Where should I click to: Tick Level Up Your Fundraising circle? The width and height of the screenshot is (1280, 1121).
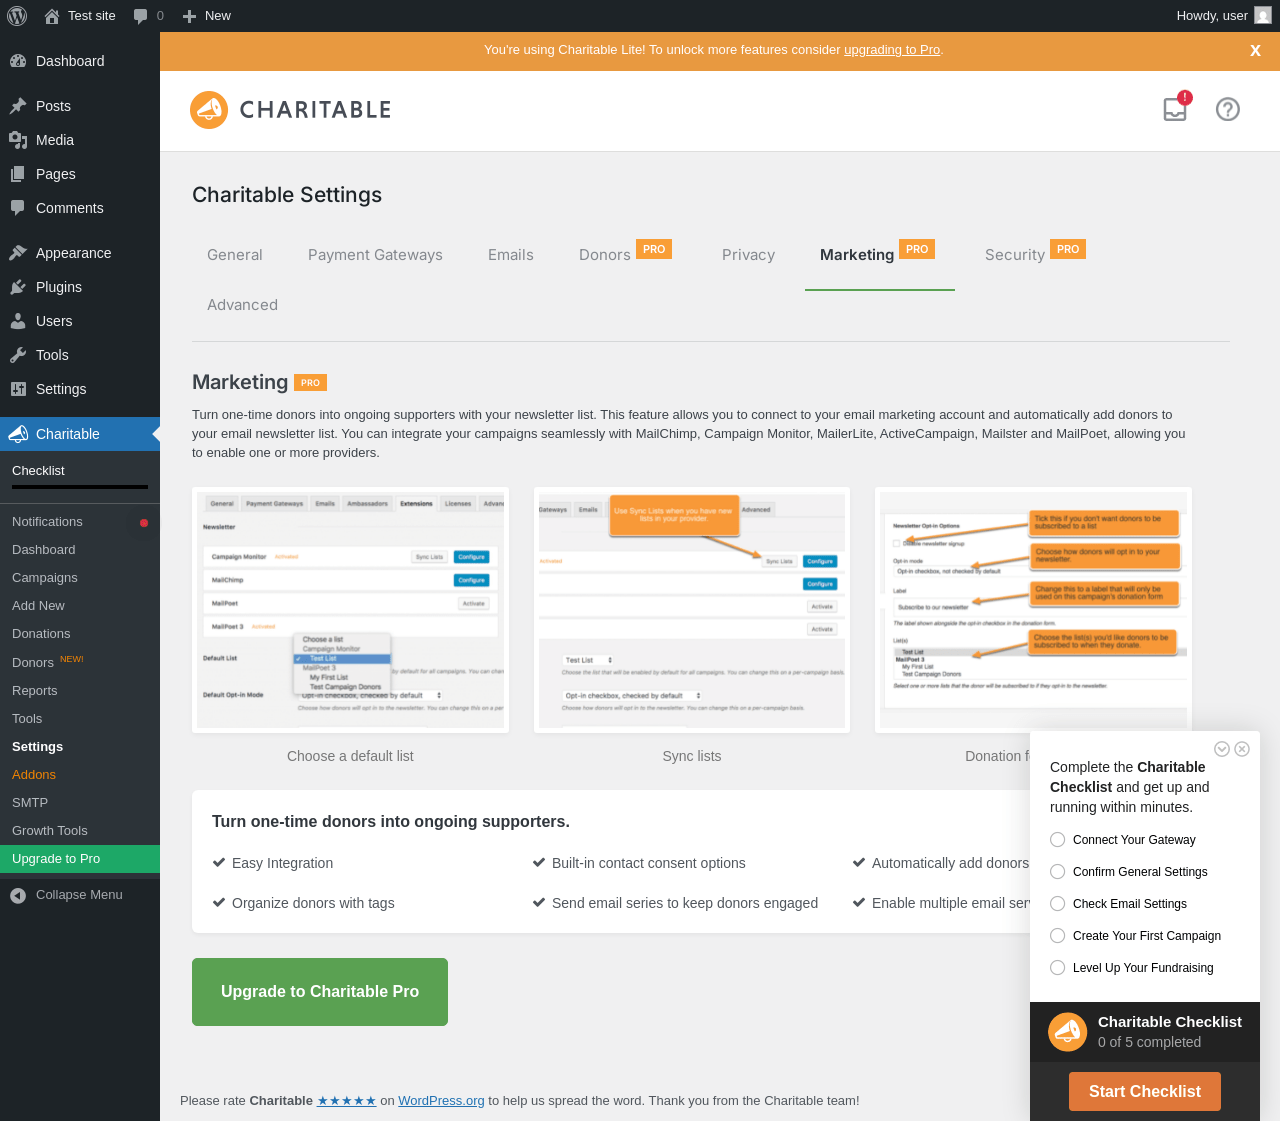point(1057,968)
